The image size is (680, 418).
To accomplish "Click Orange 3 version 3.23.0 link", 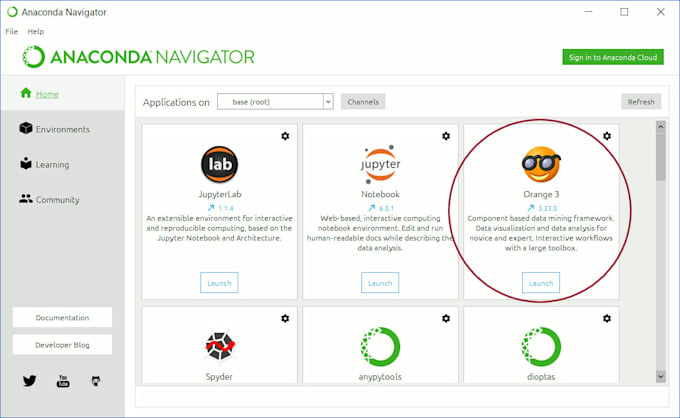I will click(543, 208).
